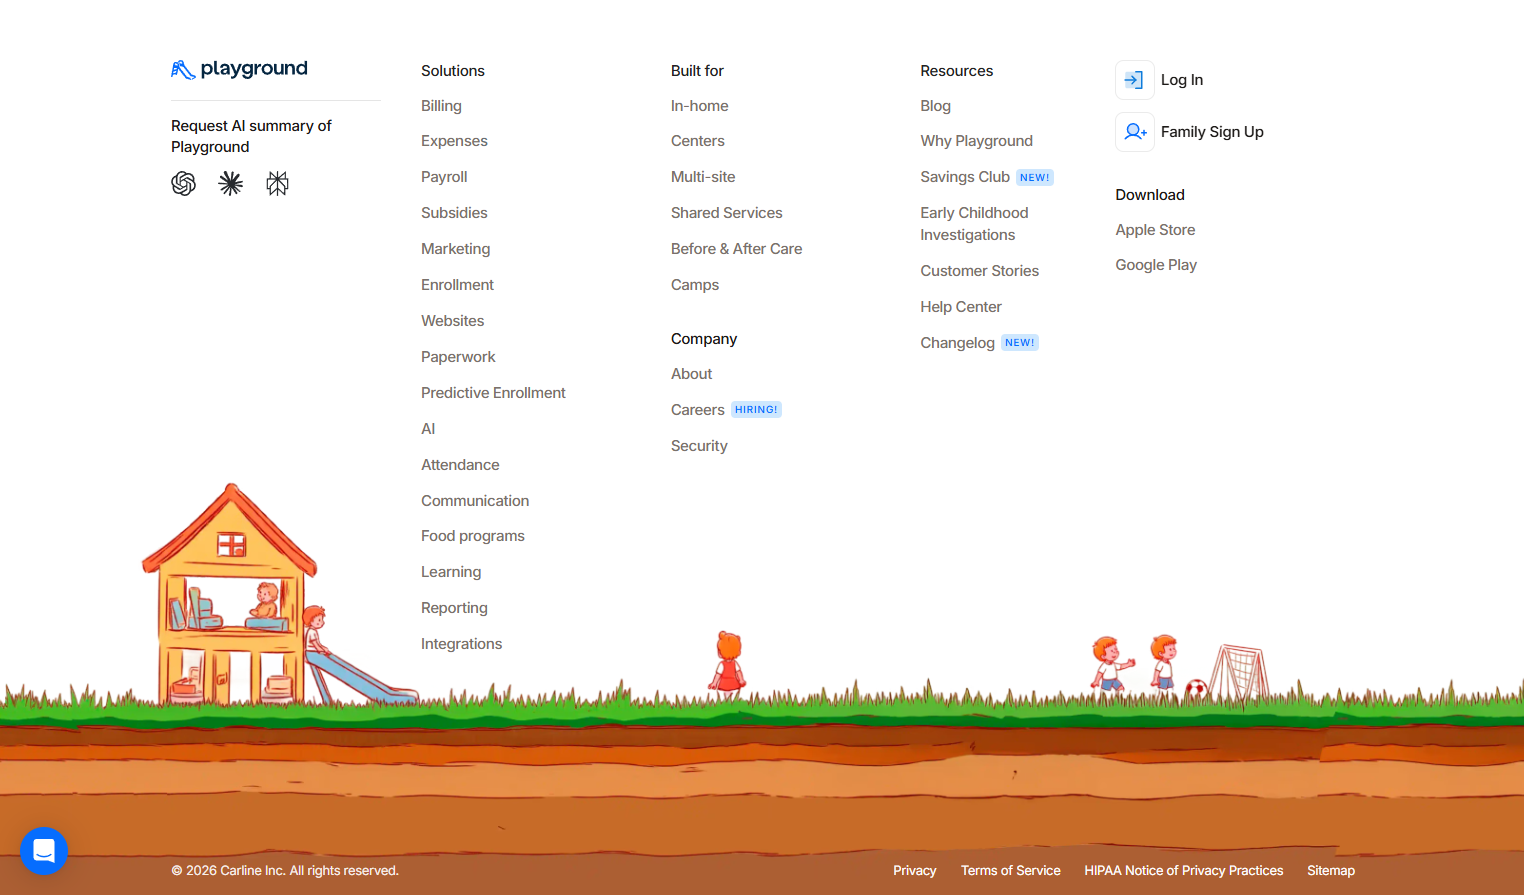
Task: Go to Camps
Action: point(695,285)
